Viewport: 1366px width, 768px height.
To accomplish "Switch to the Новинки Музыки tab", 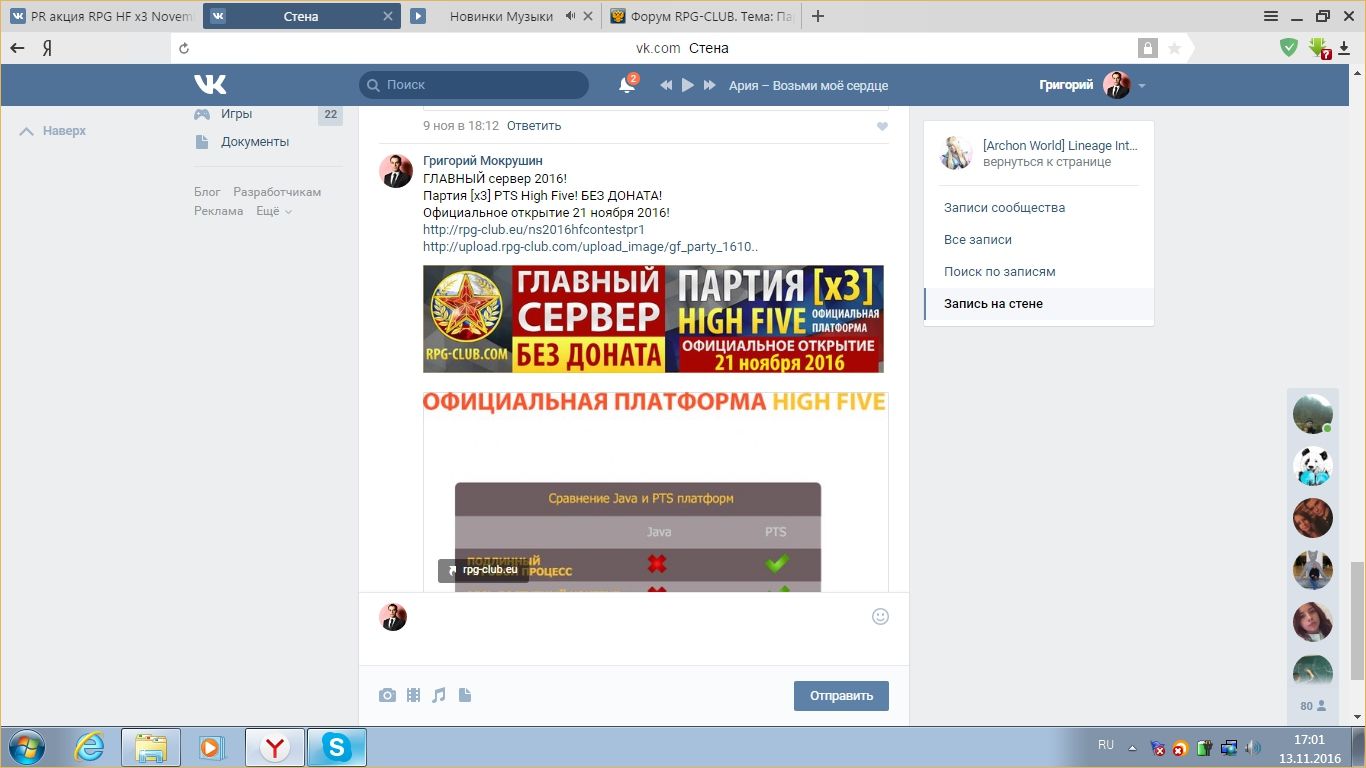I will (x=501, y=16).
